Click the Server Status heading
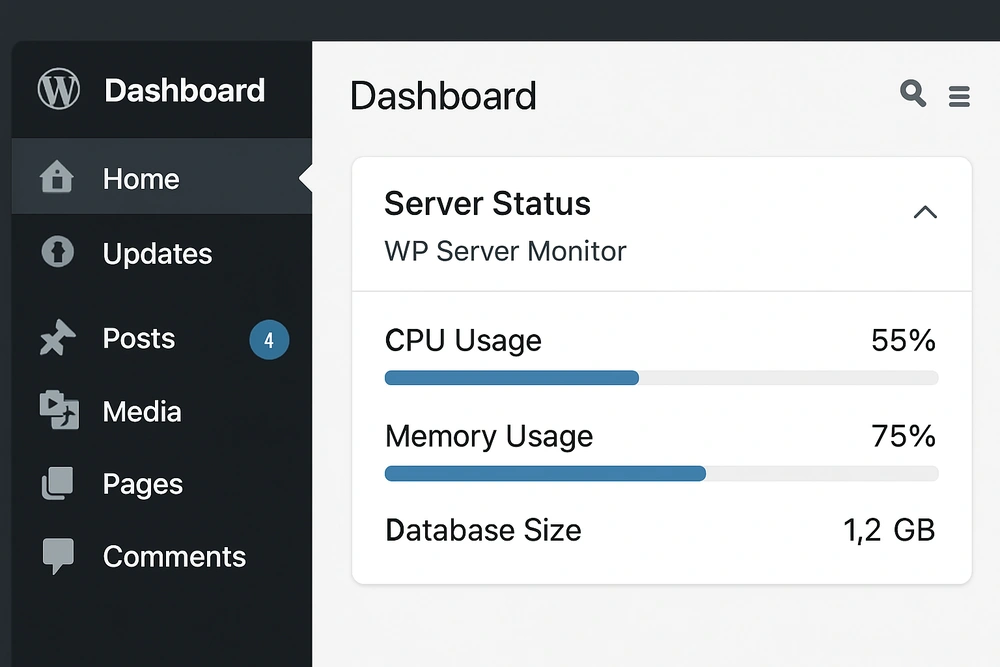The image size is (1000, 667). (x=487, y=204)
